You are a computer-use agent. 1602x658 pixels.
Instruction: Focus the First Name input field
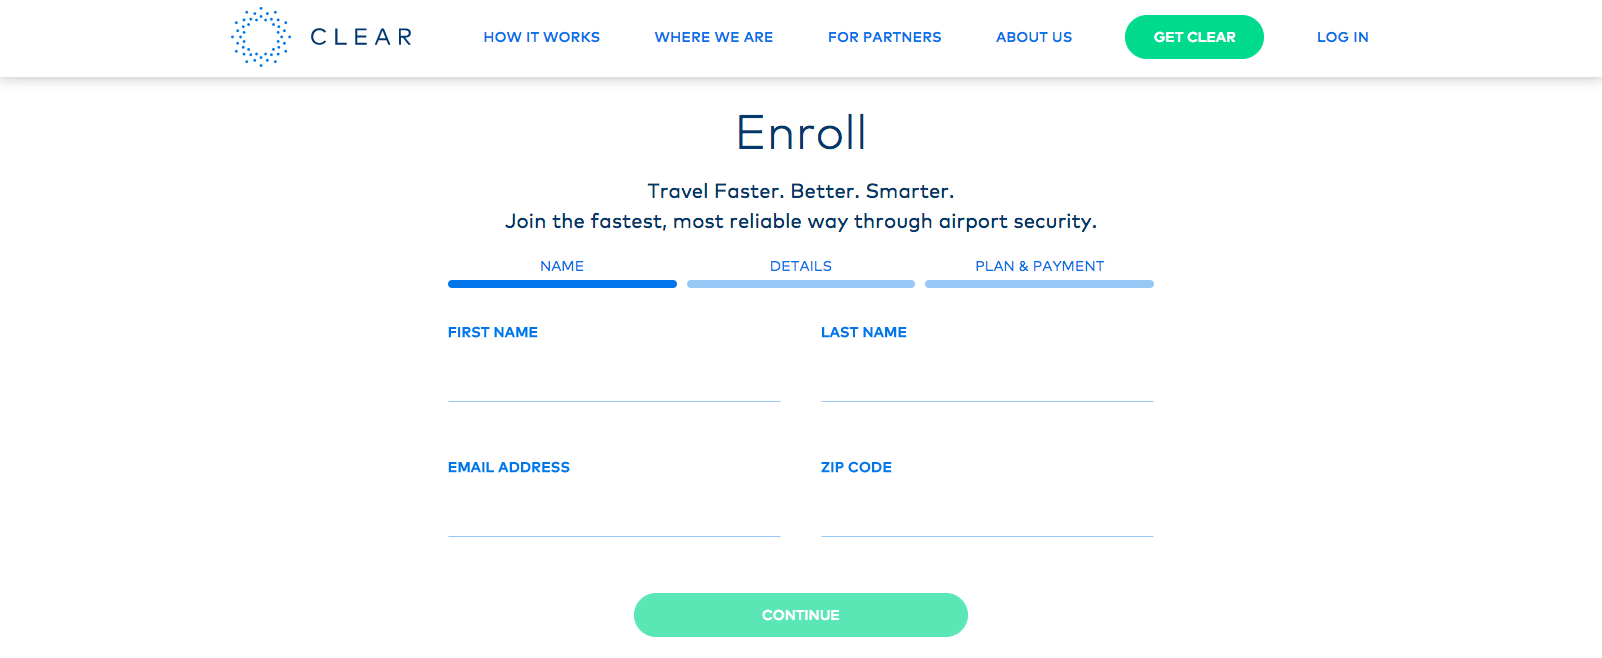pyautogui.click(x=614, y=378)
